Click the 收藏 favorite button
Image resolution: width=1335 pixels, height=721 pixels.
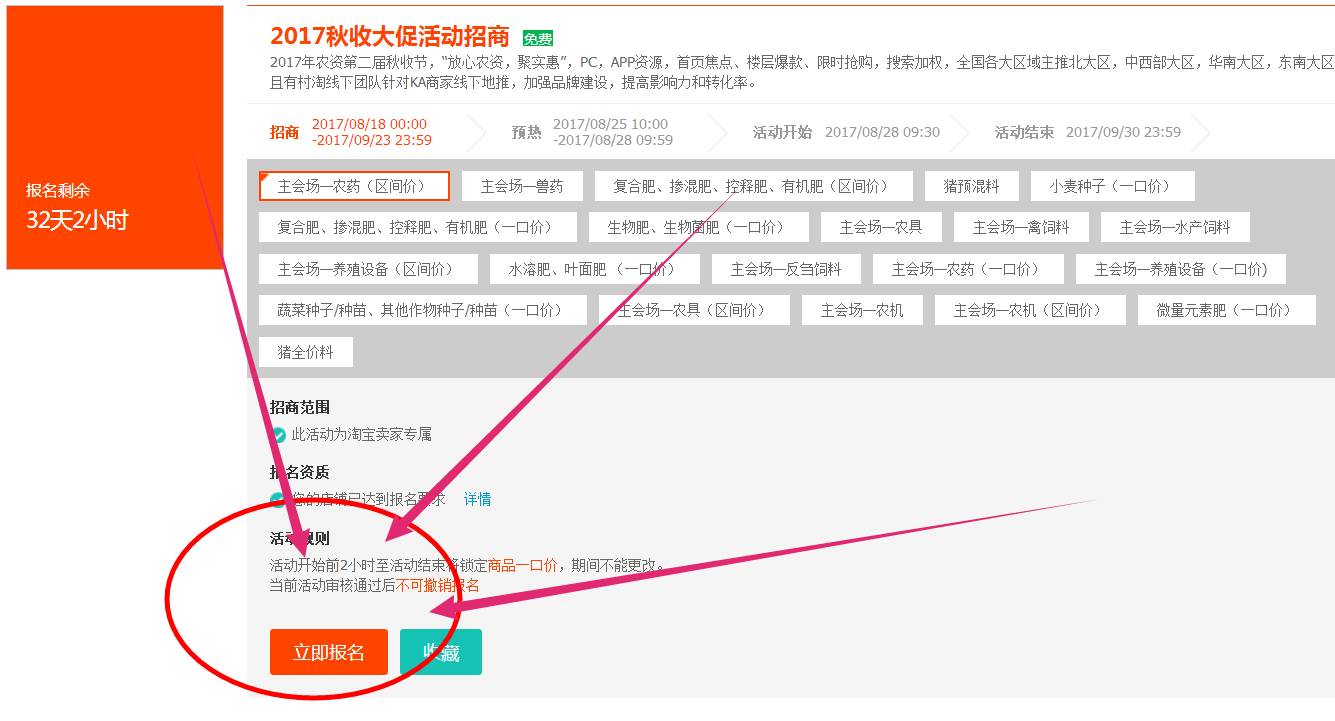click(441, 651)
